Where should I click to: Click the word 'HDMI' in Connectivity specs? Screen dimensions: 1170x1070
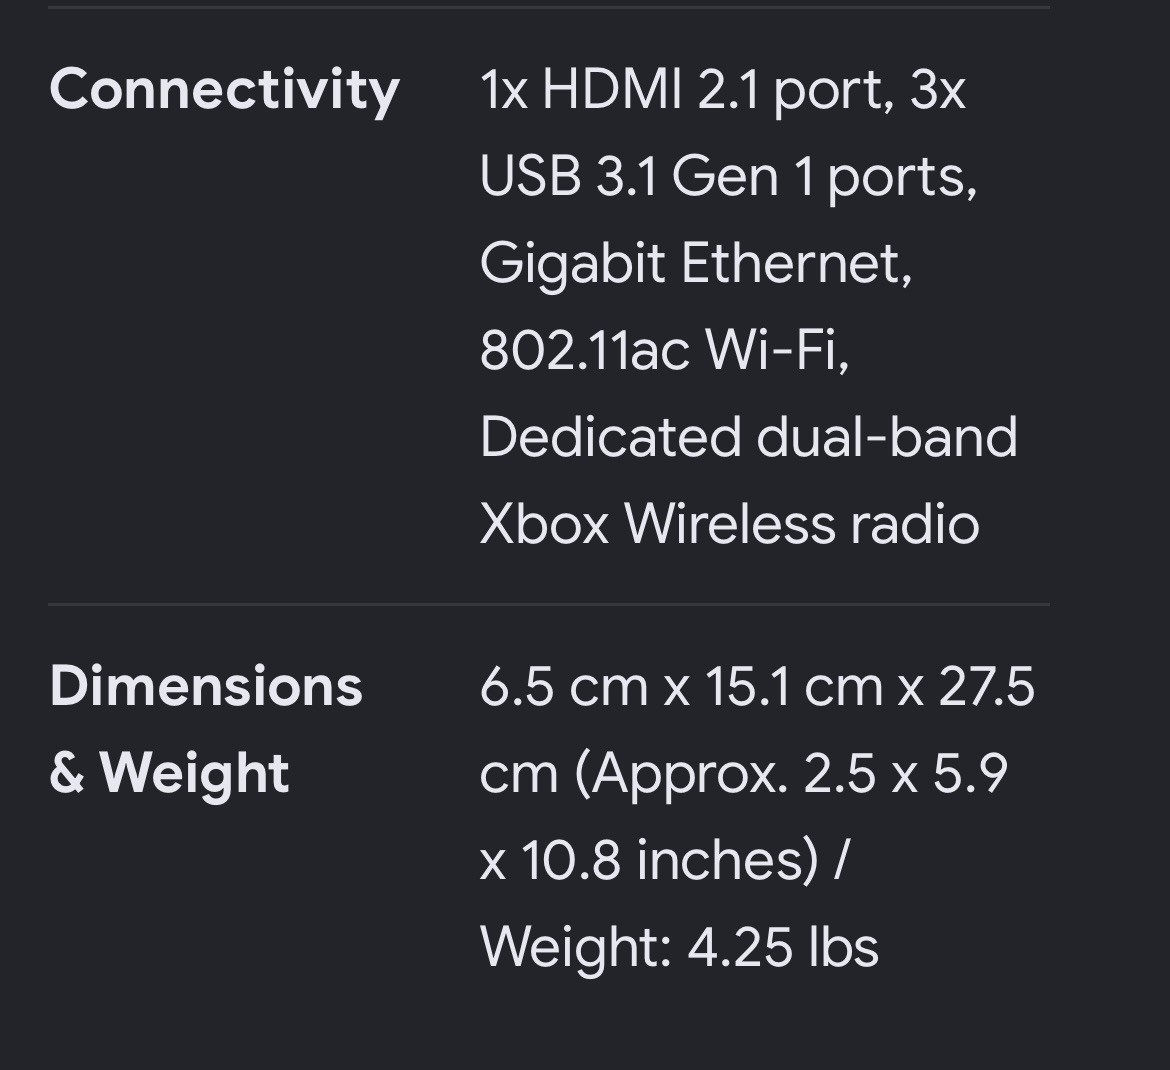pos(612,90)
